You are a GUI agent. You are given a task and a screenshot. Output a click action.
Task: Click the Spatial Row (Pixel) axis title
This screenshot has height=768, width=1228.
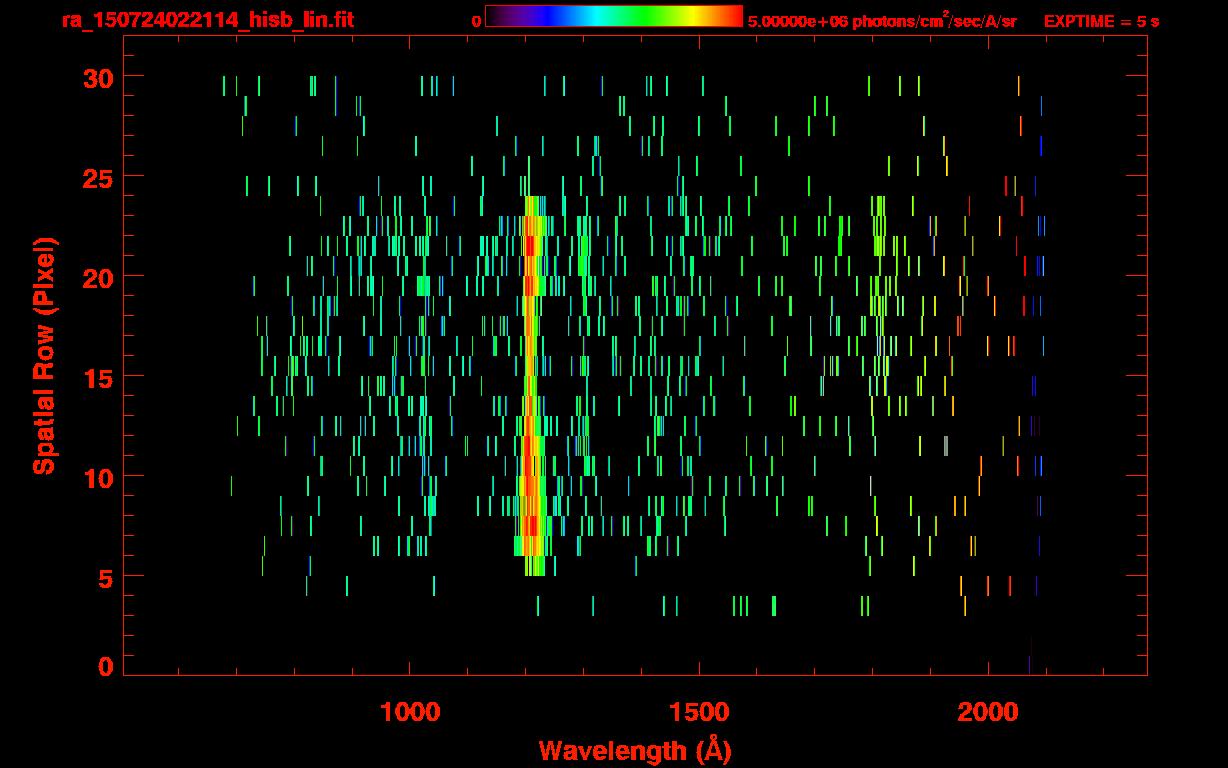pyautogui.click(x=44, y=355)
